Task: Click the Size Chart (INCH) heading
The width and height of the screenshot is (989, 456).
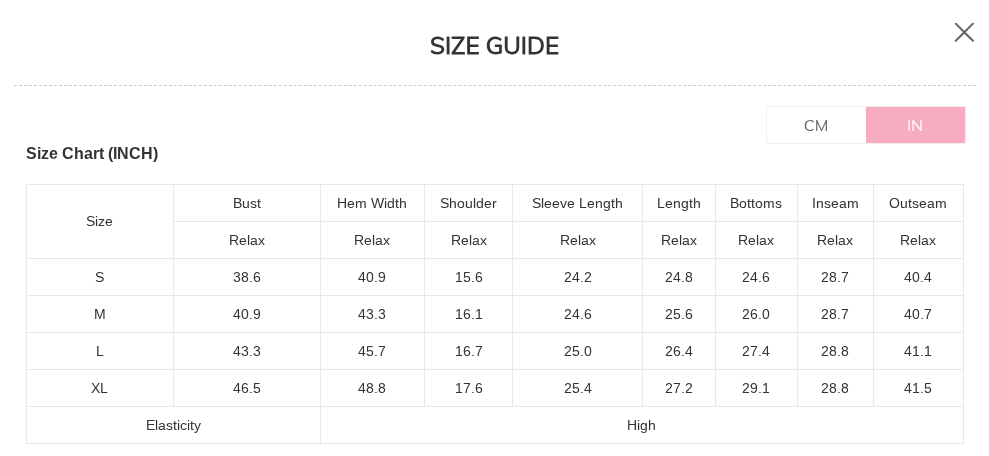Action: (x=92, y=153)
